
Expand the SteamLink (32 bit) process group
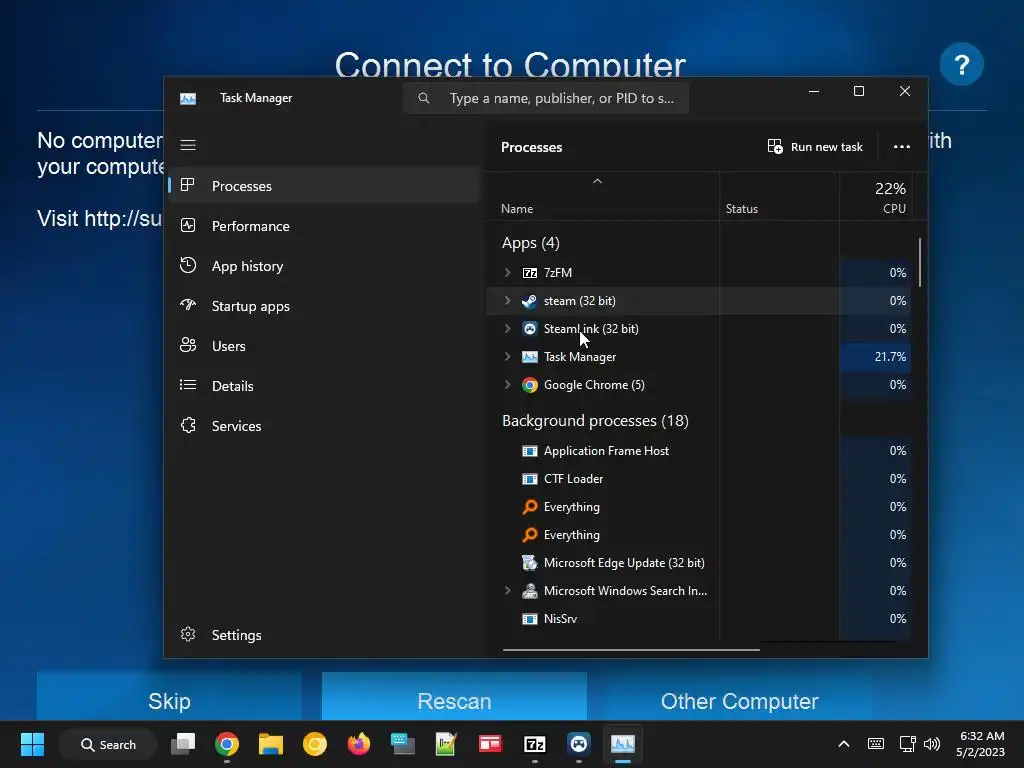click(x=507, y=328)
